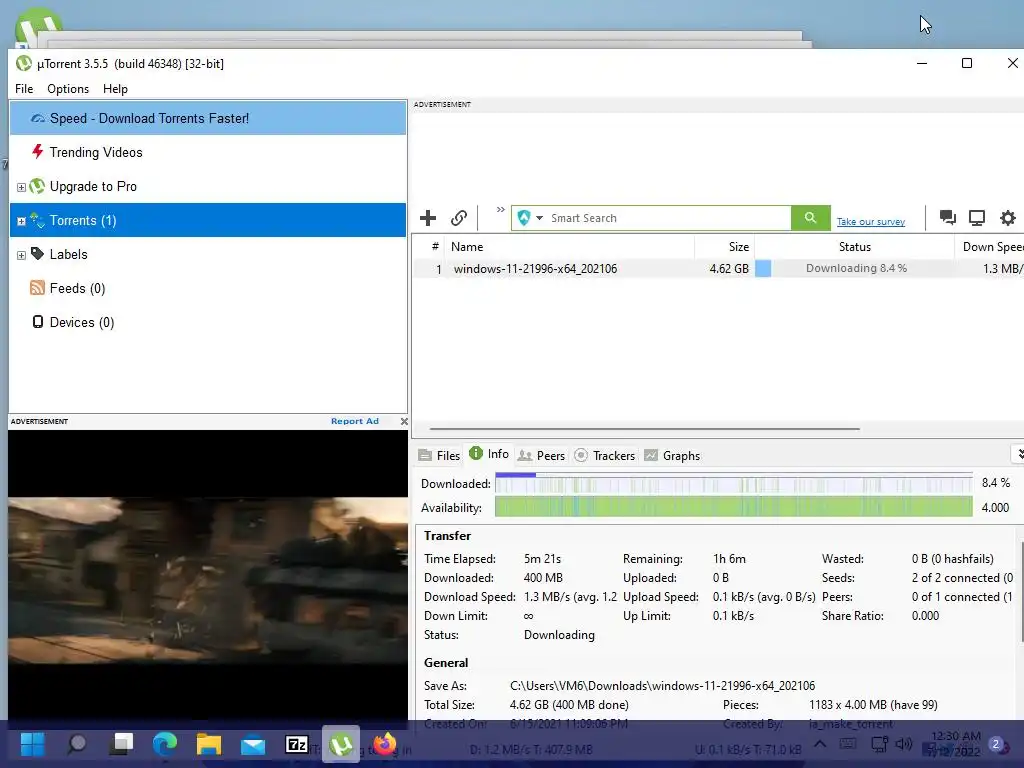1024x768 pixels.
Task: Select Speed - Download Torrents Faster! item
Action: coord(208,118)
